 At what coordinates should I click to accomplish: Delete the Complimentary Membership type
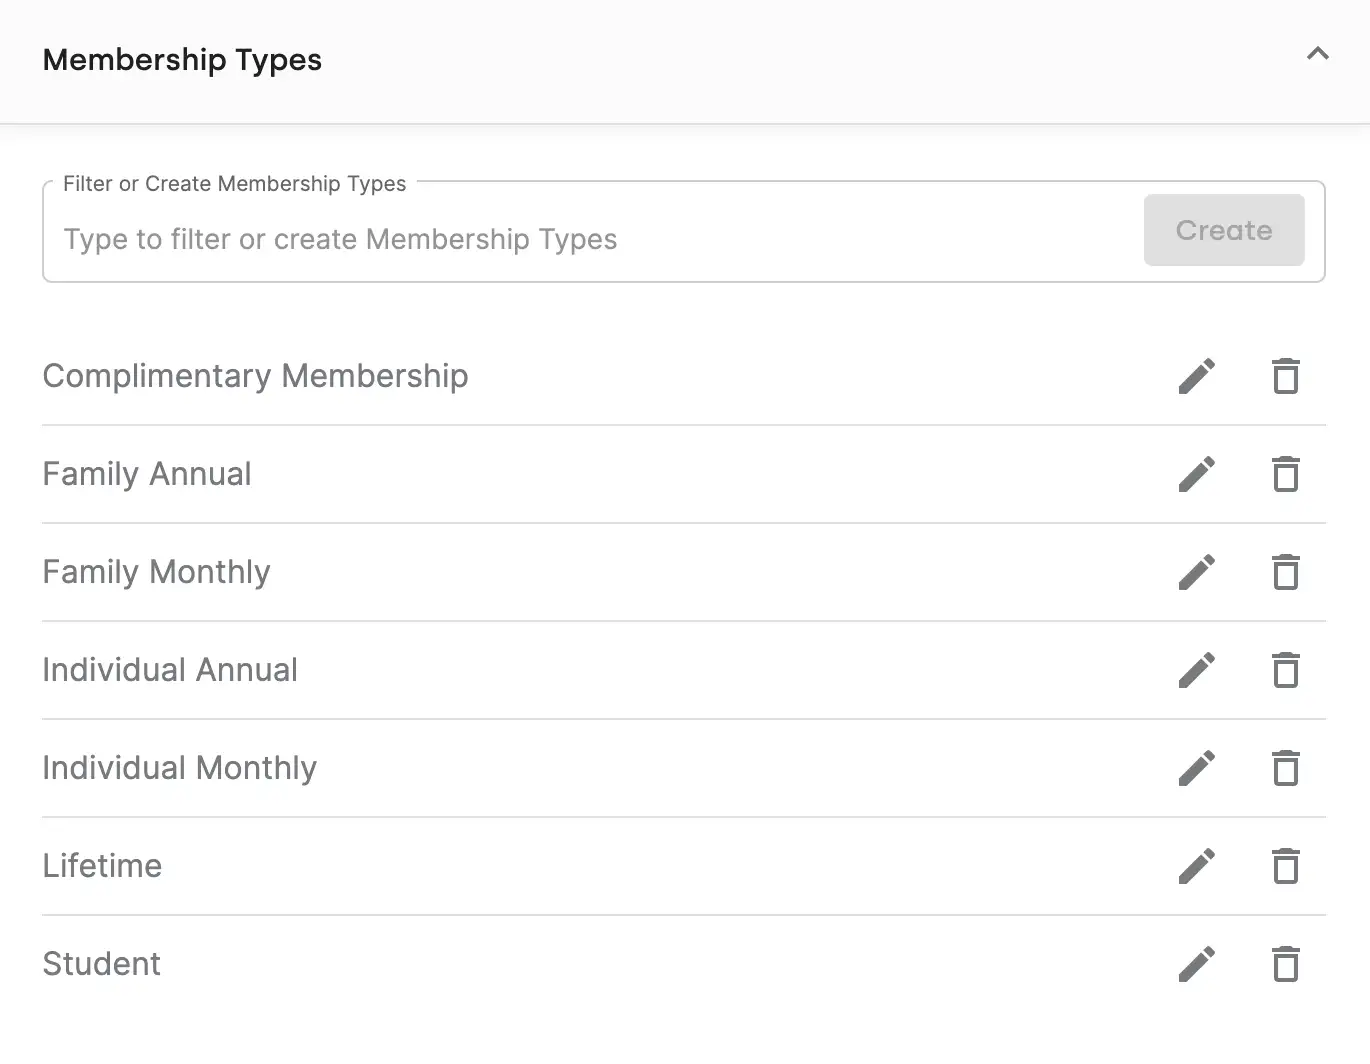click(x=1285, y=376)
